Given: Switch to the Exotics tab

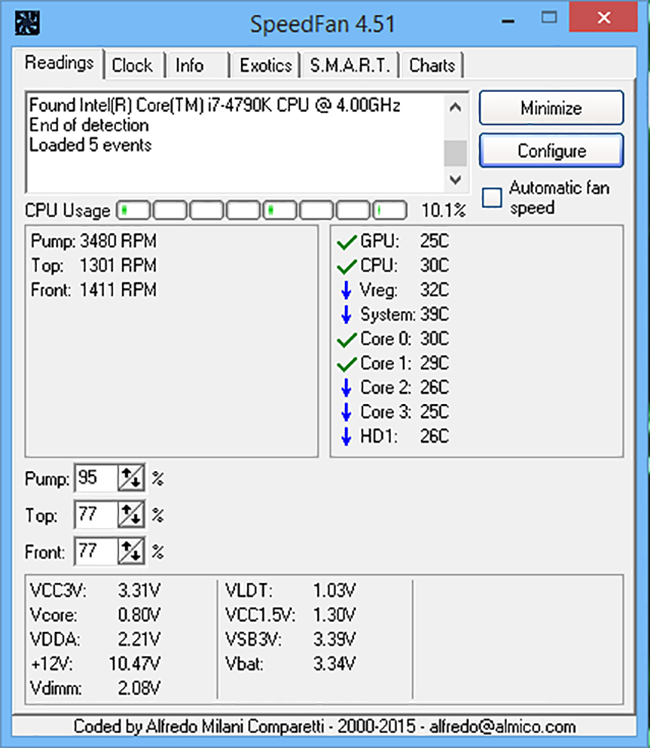Looking at the screenshot, I should (266, 65).
